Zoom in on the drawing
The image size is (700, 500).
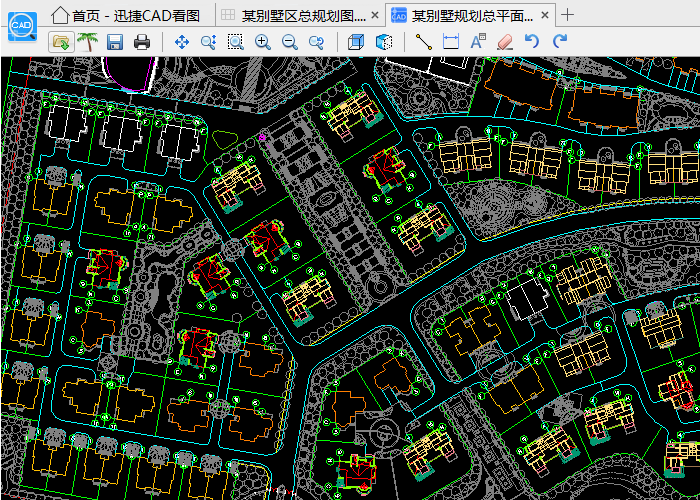[263, 42]
